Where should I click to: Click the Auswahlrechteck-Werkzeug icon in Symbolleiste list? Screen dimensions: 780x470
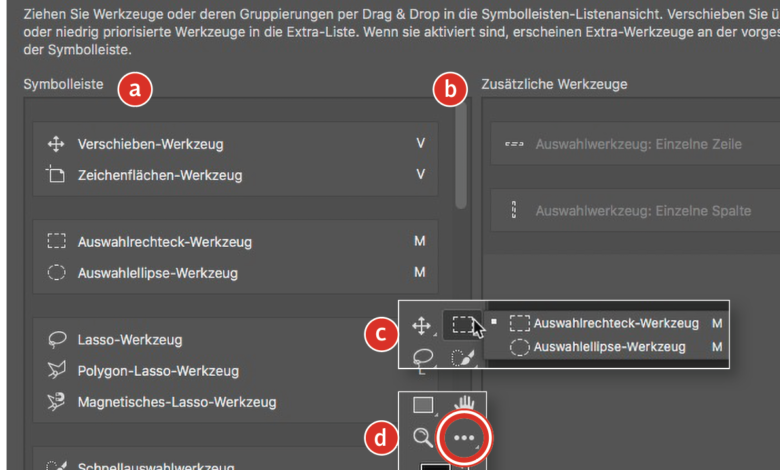pos(56,241)
